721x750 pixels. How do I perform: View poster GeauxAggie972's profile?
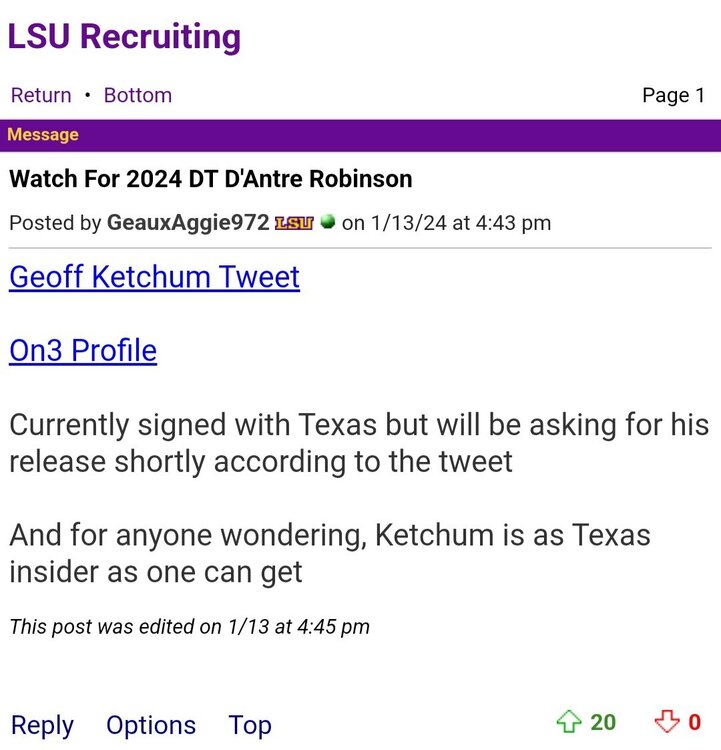tap(188, 223)
